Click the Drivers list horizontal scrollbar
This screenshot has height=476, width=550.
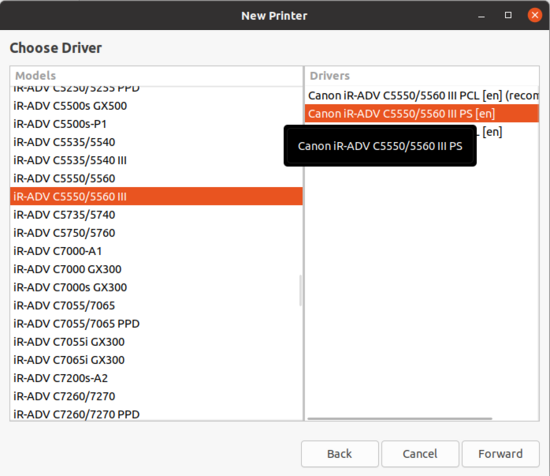(x=400, y=418)
